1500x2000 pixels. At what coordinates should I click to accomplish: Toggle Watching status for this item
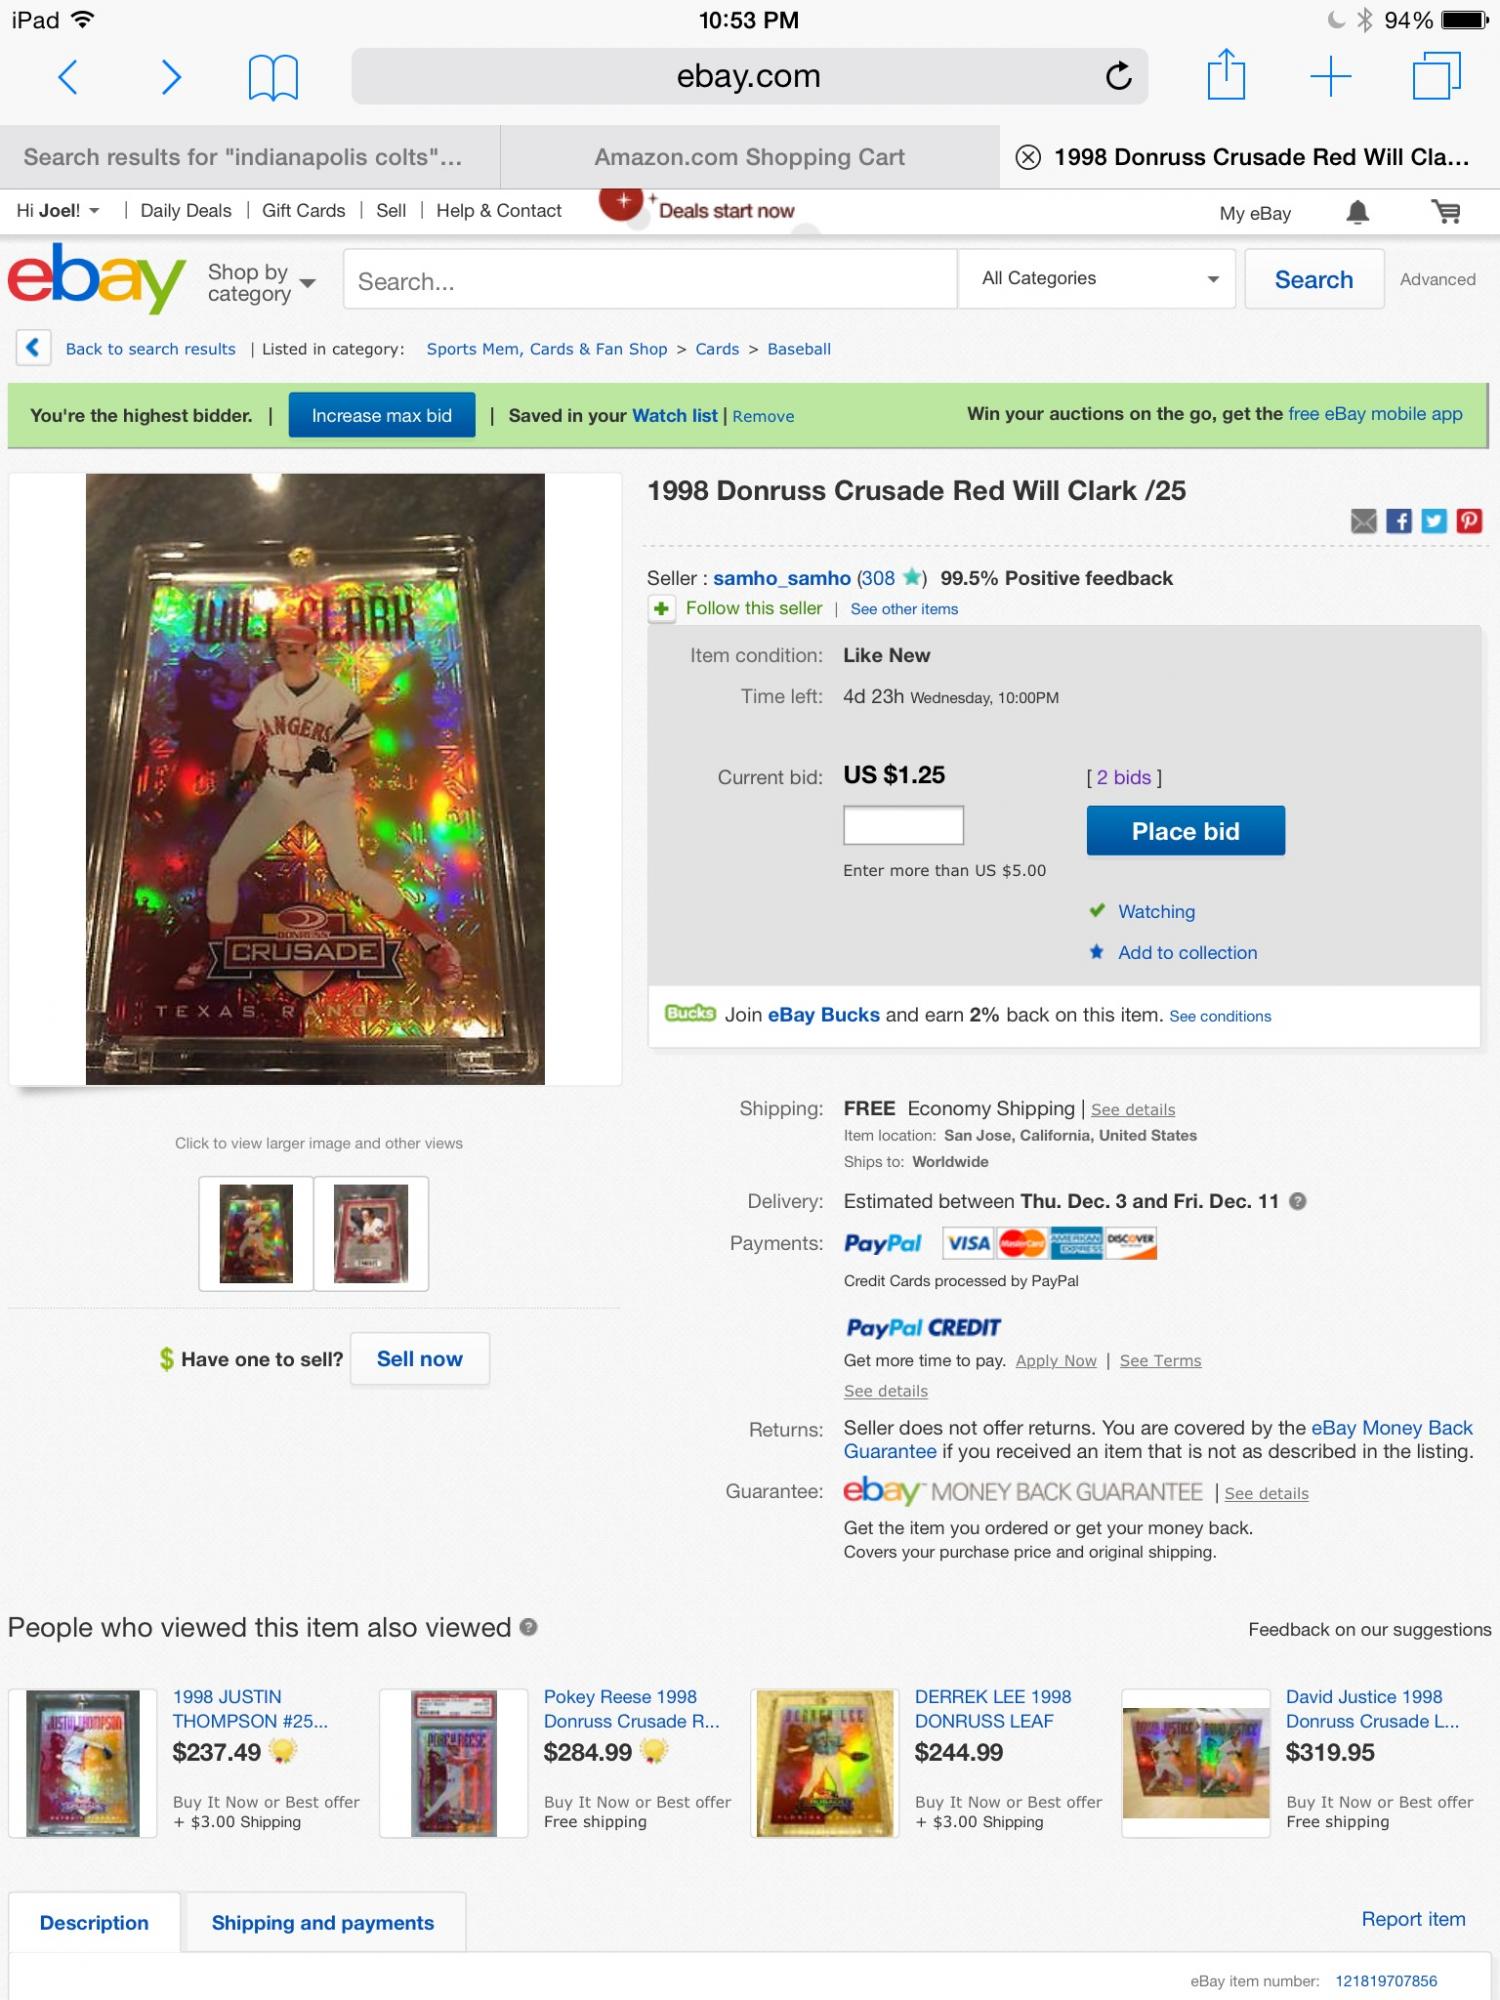[x=1156, y=911]
